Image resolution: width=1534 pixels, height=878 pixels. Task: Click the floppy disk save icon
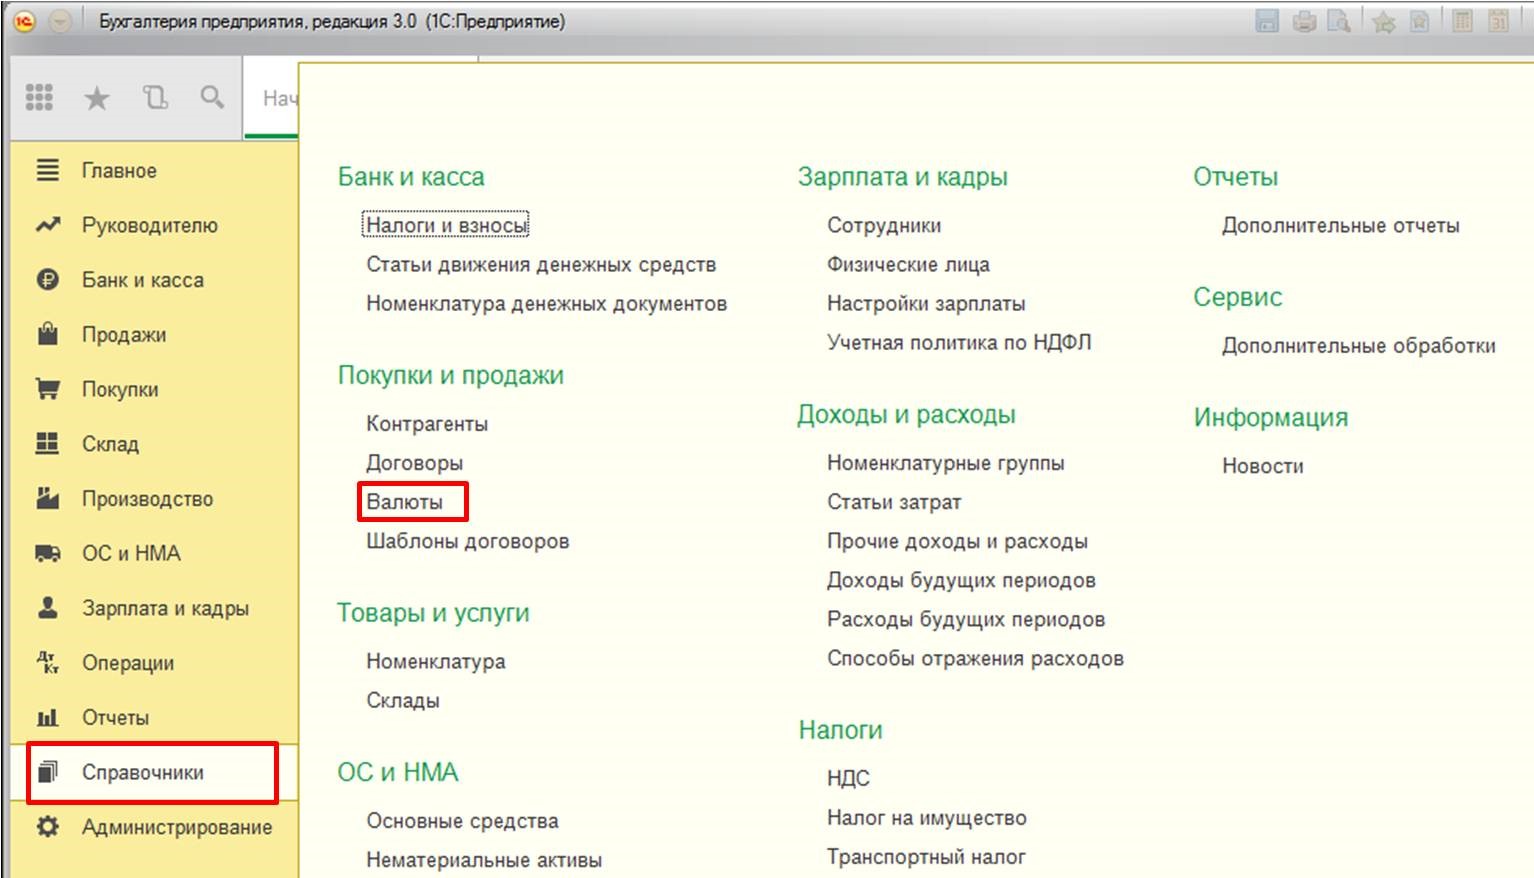1267,21
